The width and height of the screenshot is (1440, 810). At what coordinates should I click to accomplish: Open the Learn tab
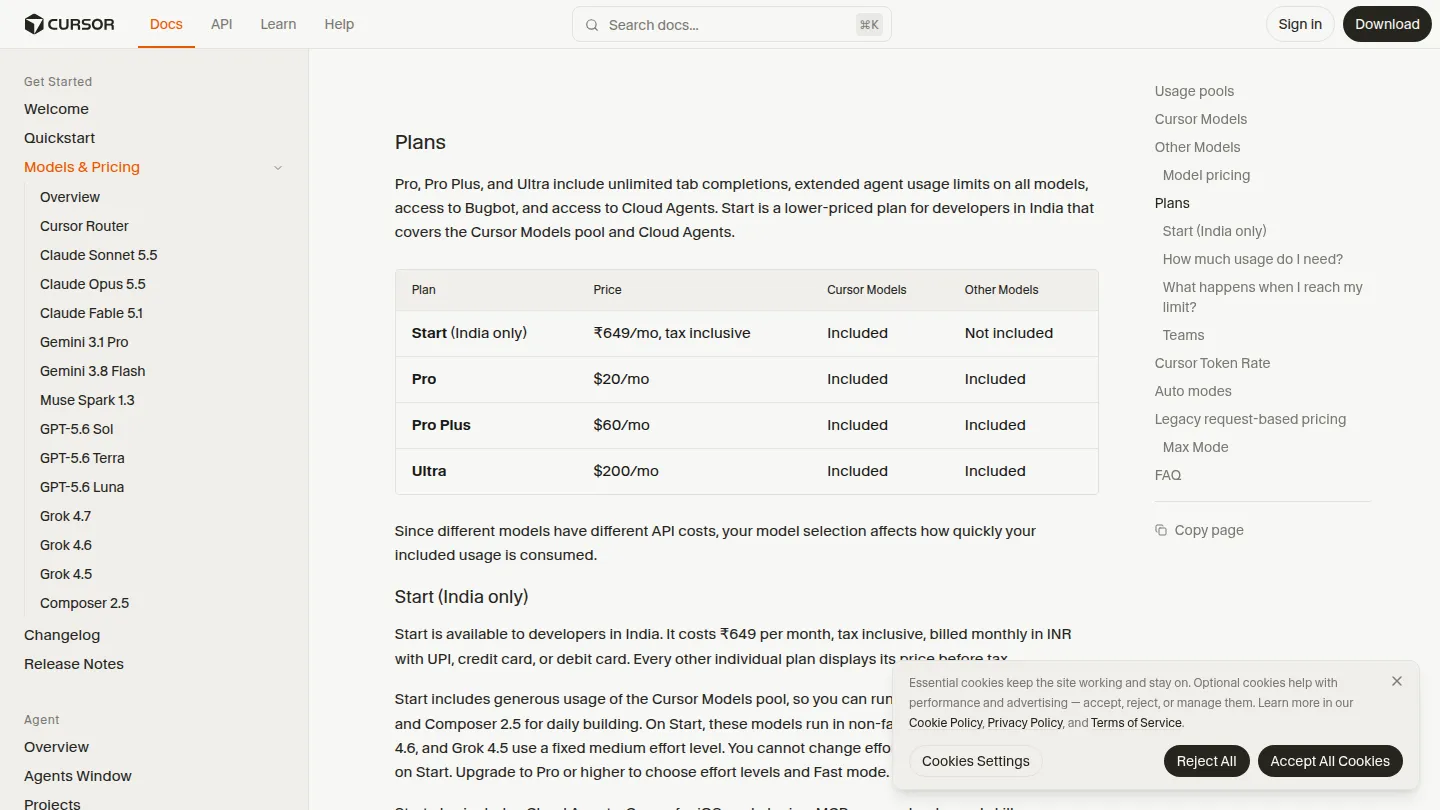point(278,24)
